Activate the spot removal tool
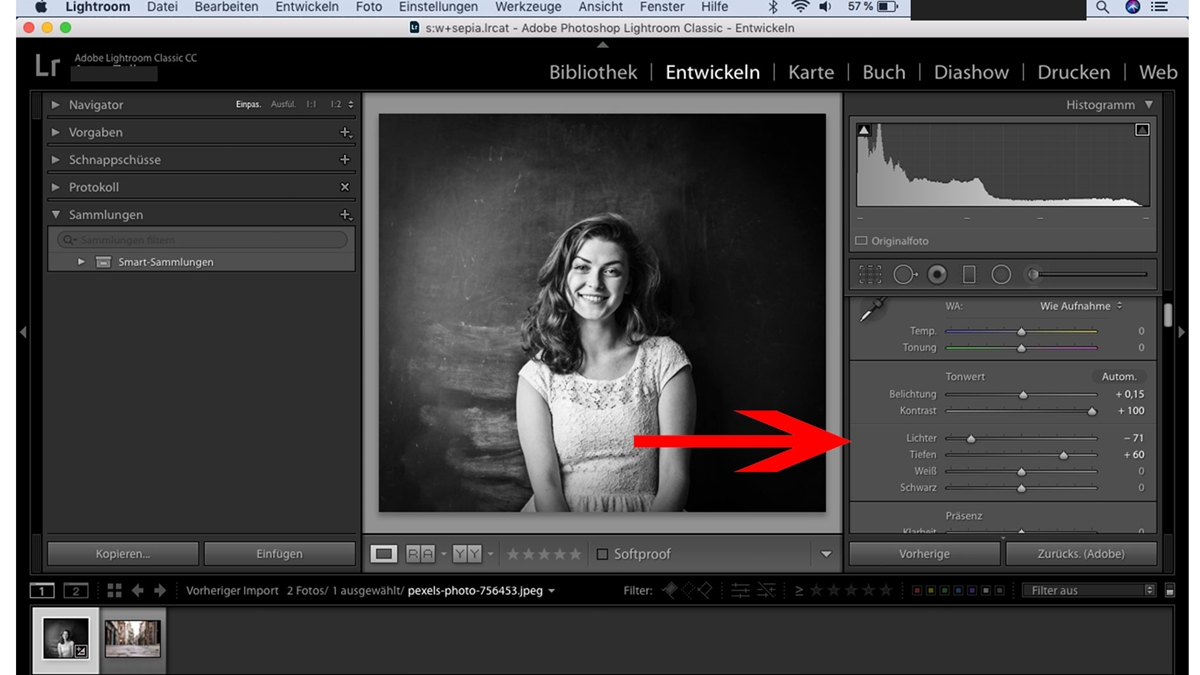The image size is (1200, 675). click(x=905, y=274)
